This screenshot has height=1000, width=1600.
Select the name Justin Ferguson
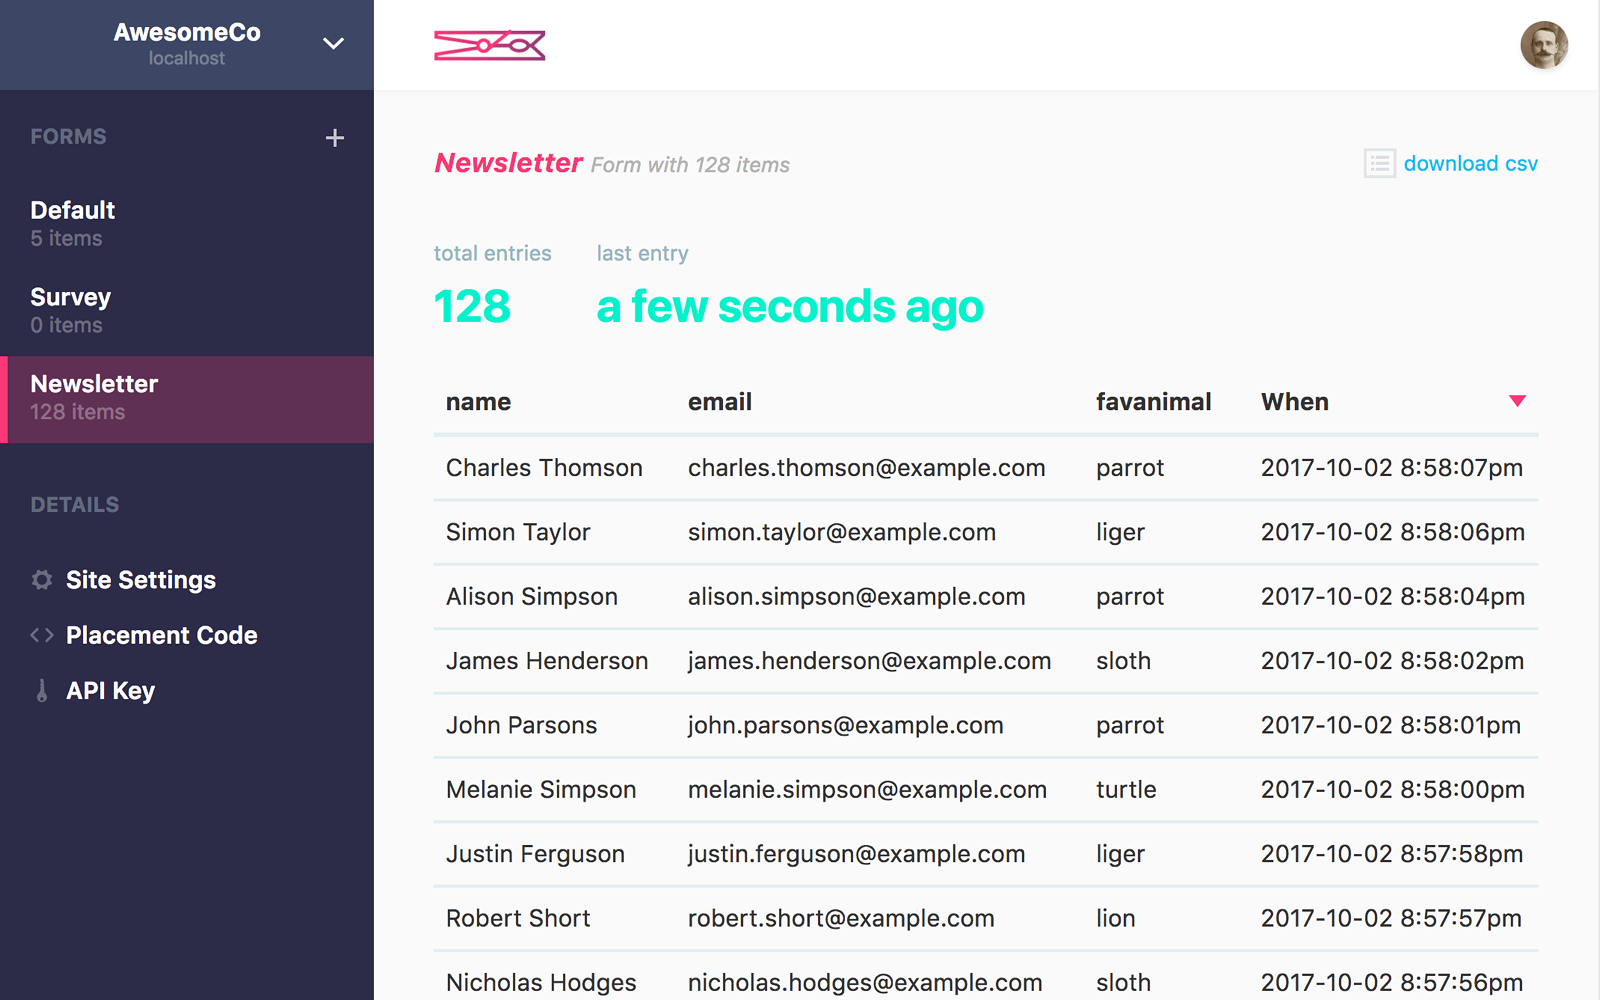pyautogui.click(x=535, y=854)
